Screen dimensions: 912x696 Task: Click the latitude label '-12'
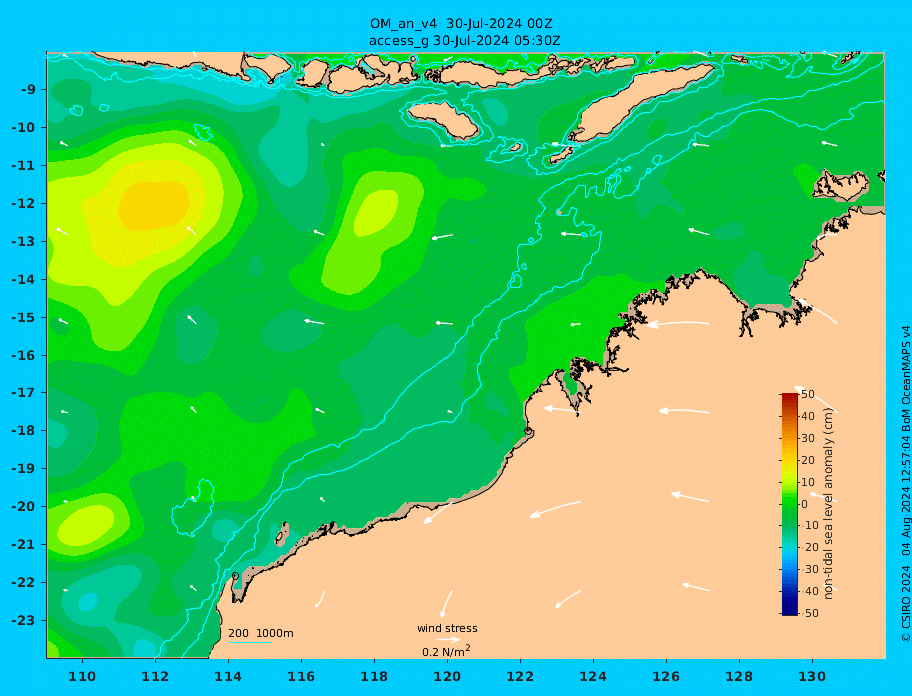tap(24, 204)
